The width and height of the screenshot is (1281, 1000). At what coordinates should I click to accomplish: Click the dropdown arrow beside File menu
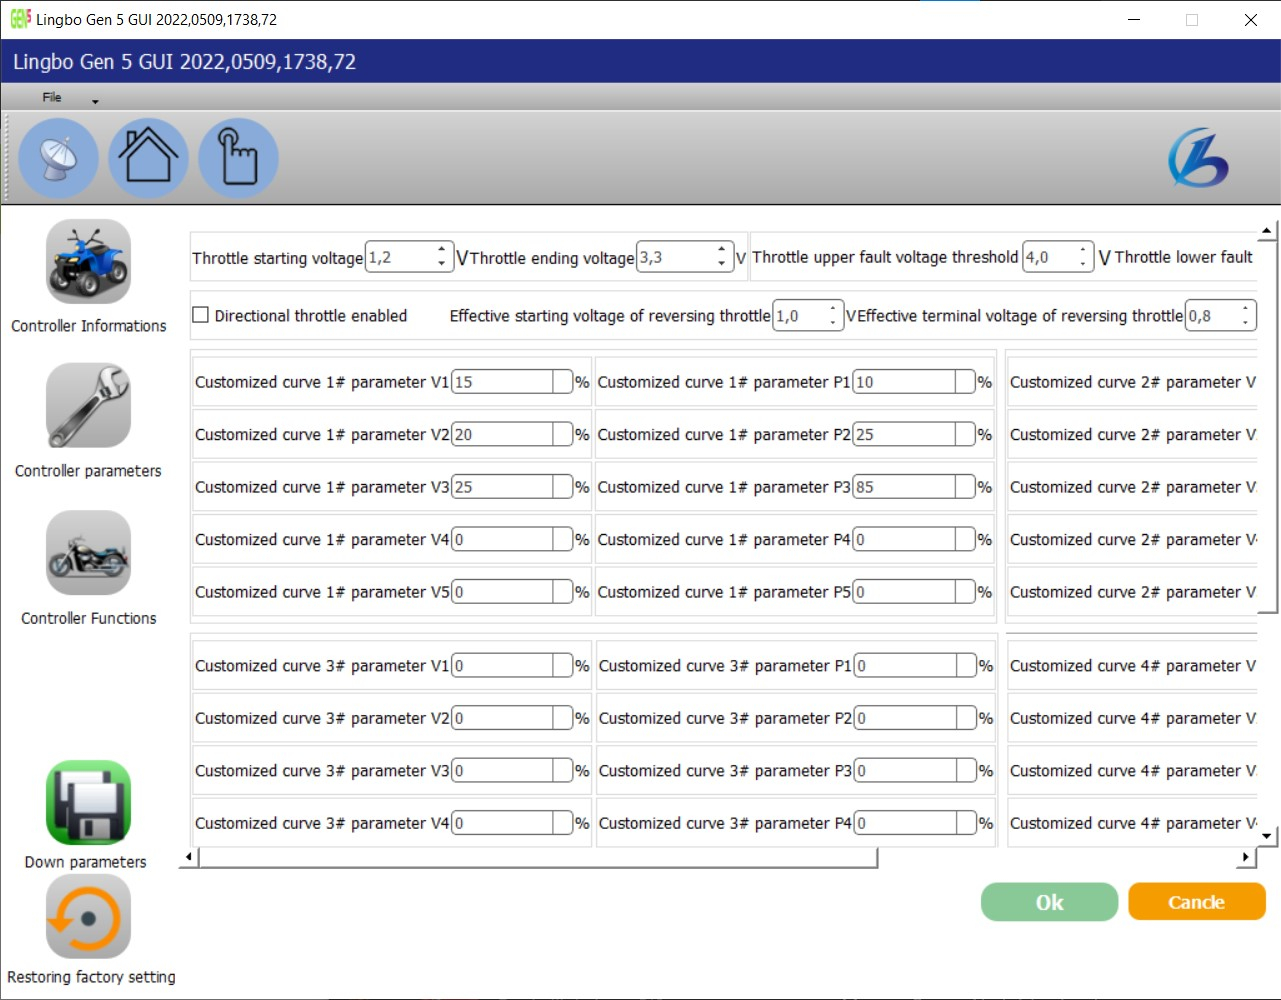click(95, 101)
